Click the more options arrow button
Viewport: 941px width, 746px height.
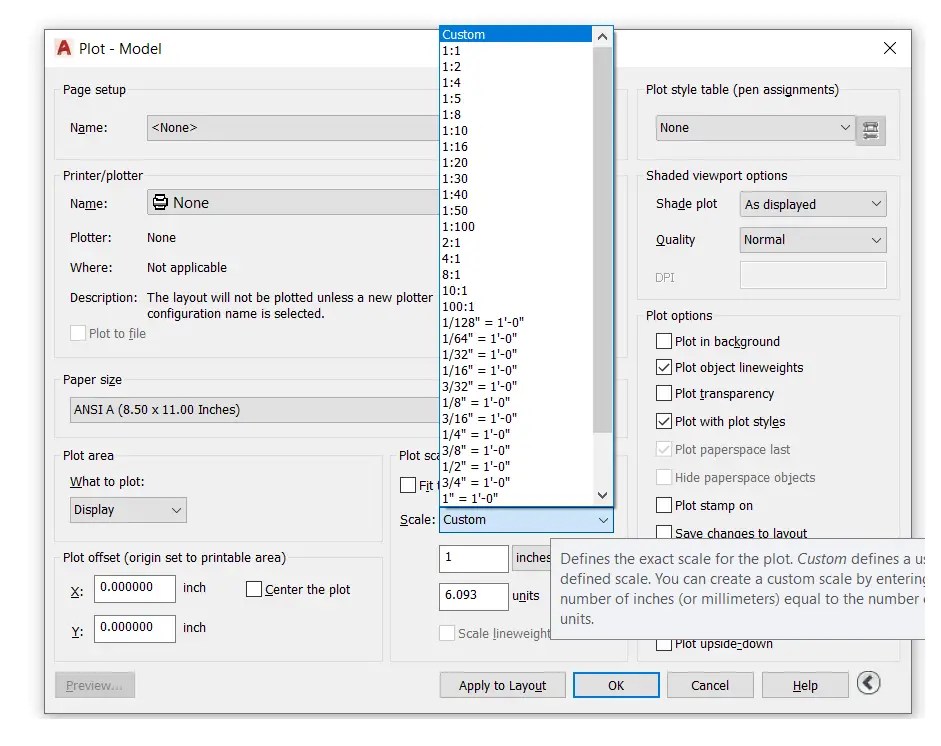click(868, 683)
